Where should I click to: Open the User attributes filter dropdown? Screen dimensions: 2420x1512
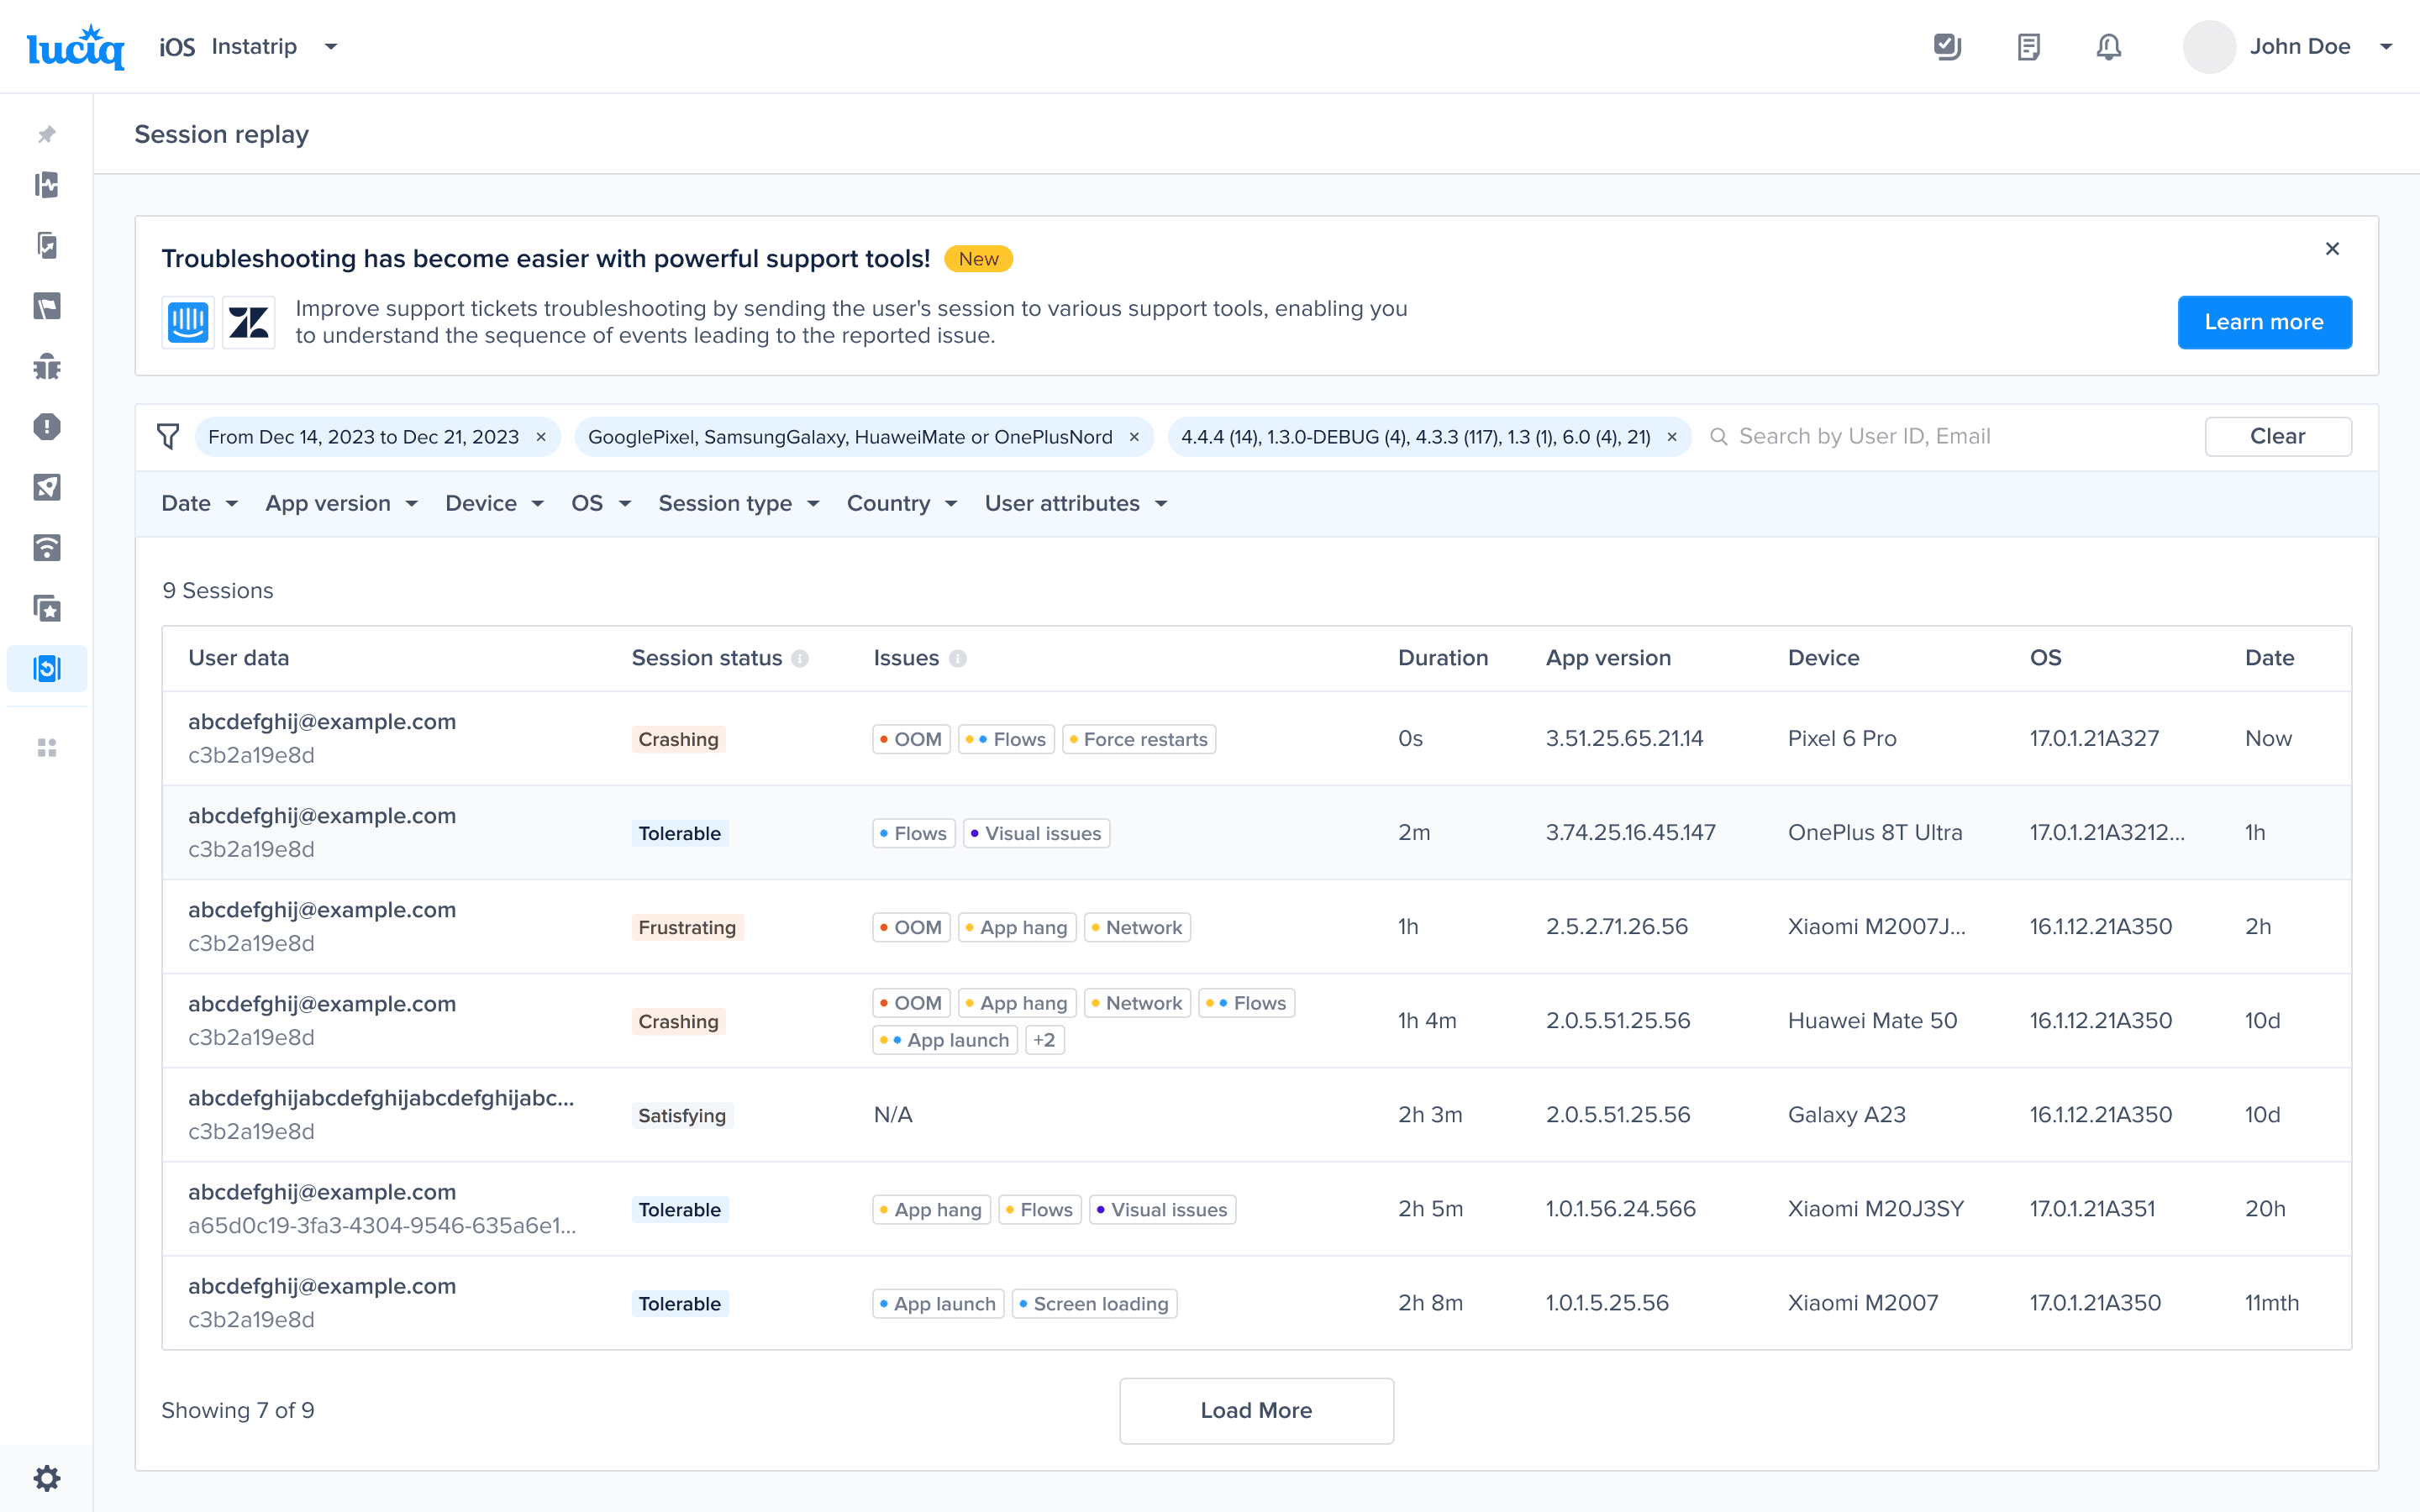tap(1076, 503)
